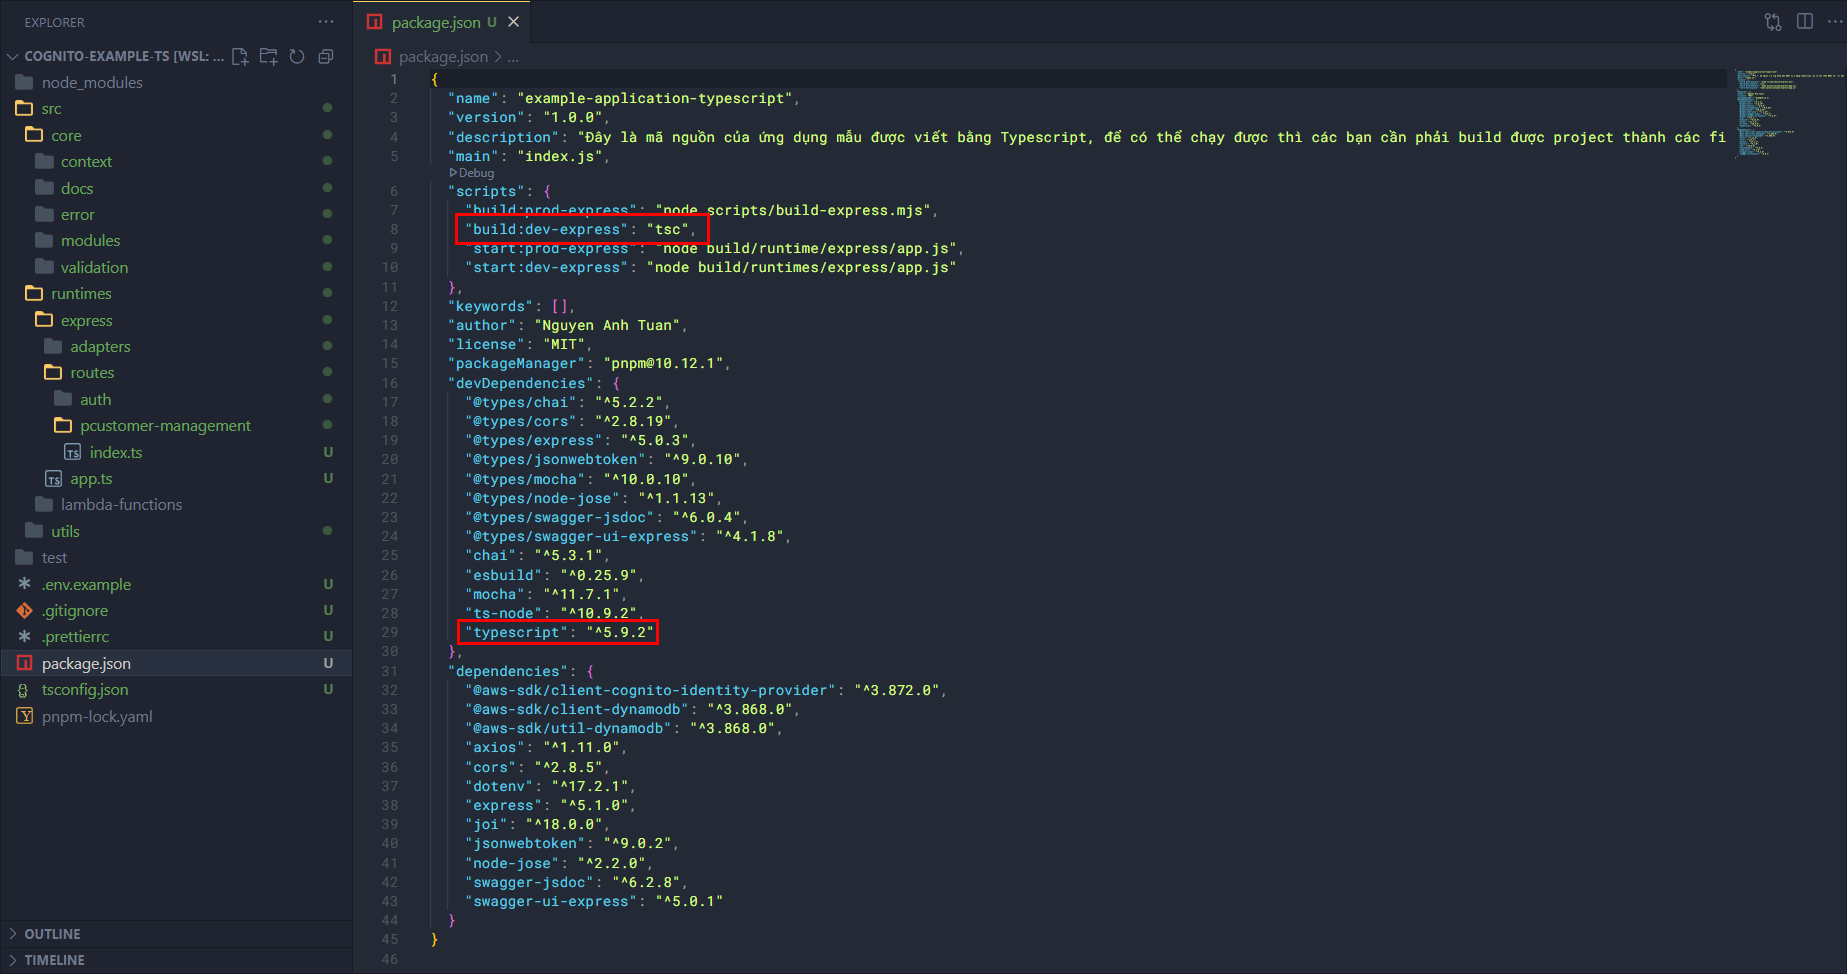This screenshot has height=974, width=1847.
Task: Expand the lambda-functions folder
Action: tap(121, 505)
